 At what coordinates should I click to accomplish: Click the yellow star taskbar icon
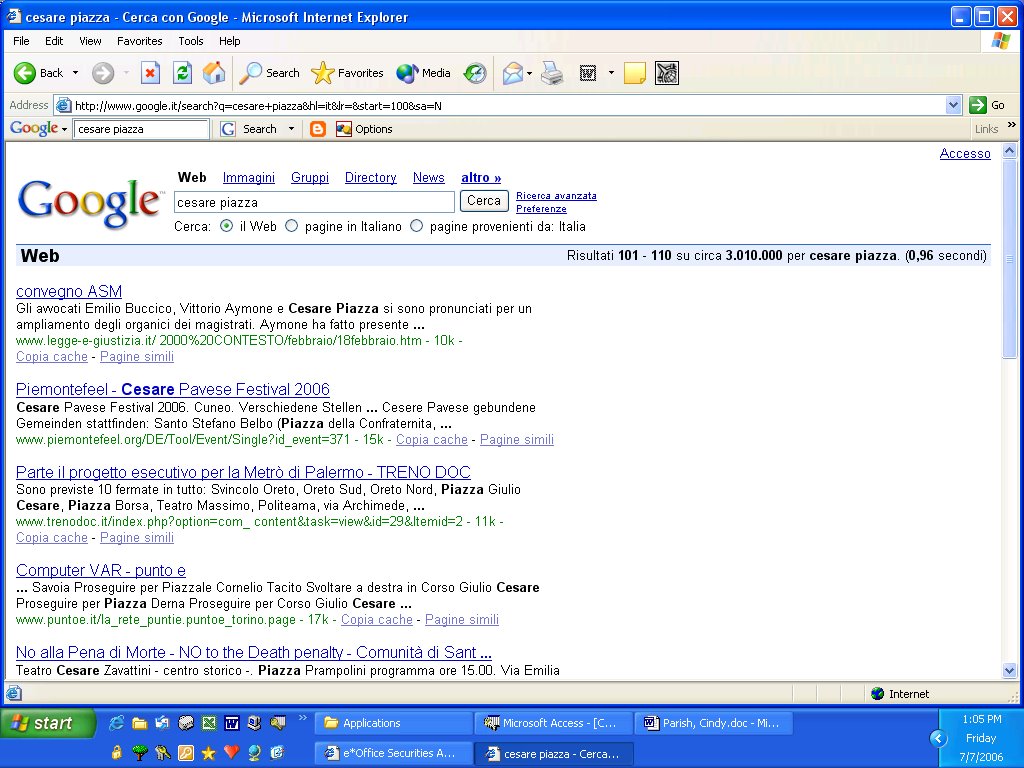click(x=208, y=753)
